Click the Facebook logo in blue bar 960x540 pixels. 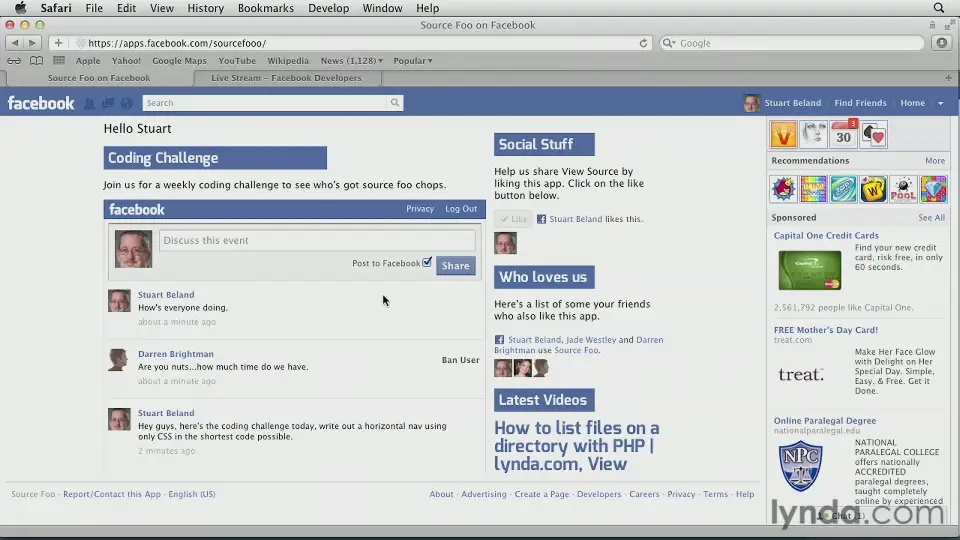(x=41, y=103)
